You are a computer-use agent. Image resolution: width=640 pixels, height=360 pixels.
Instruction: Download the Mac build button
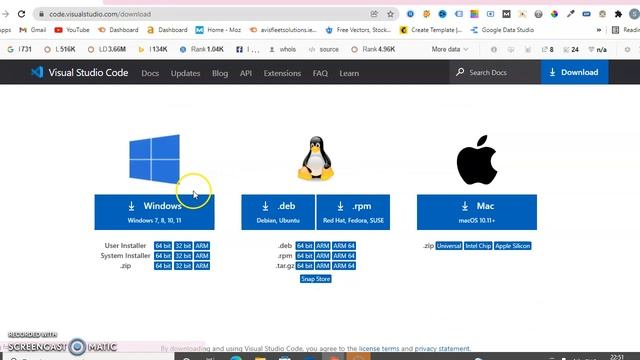(x=477, y=212)
